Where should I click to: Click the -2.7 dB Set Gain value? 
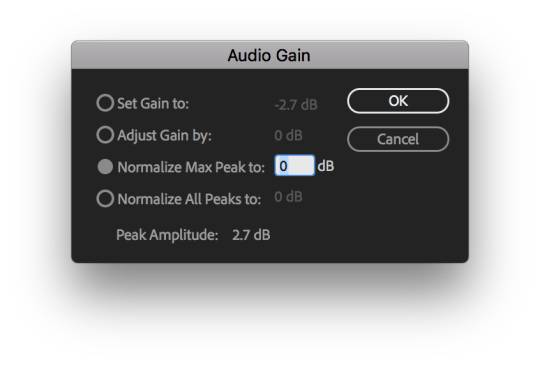[296, 105]
